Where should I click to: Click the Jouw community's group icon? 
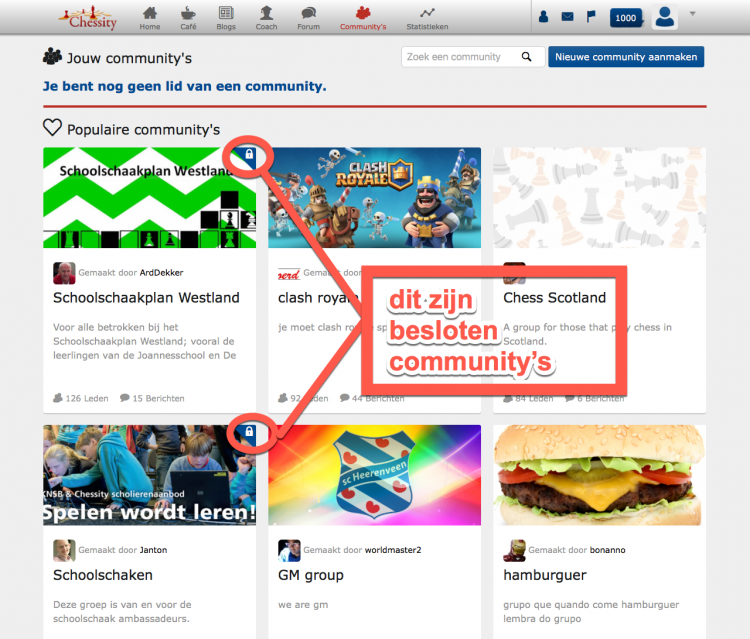coord(52,56)
